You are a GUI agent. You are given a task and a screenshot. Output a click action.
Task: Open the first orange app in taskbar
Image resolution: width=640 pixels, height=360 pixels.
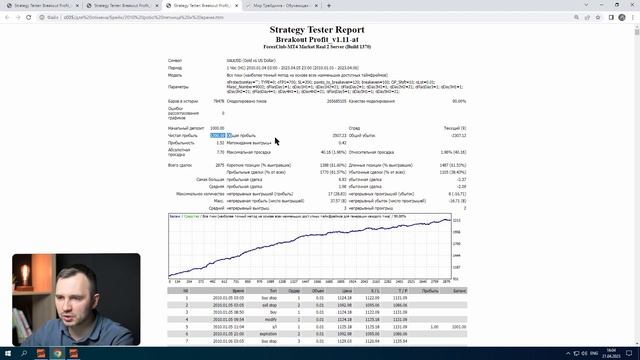(41, 353)
